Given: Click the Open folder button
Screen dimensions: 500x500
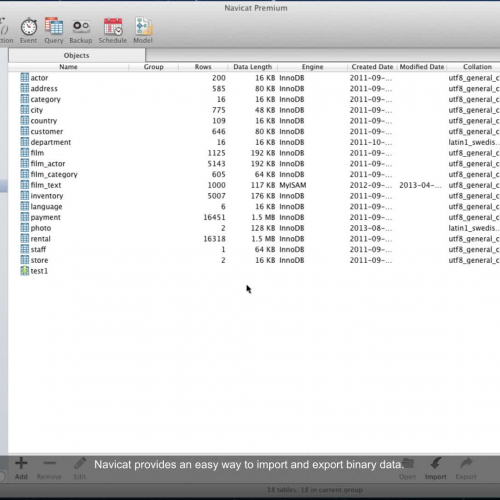Looking at the screenshot, I should (408, 468).
